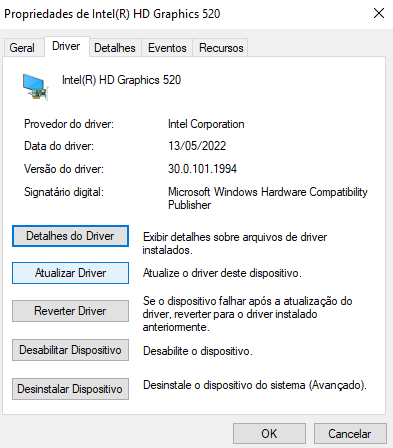Click the Data do driver label

tap(59, 146)
